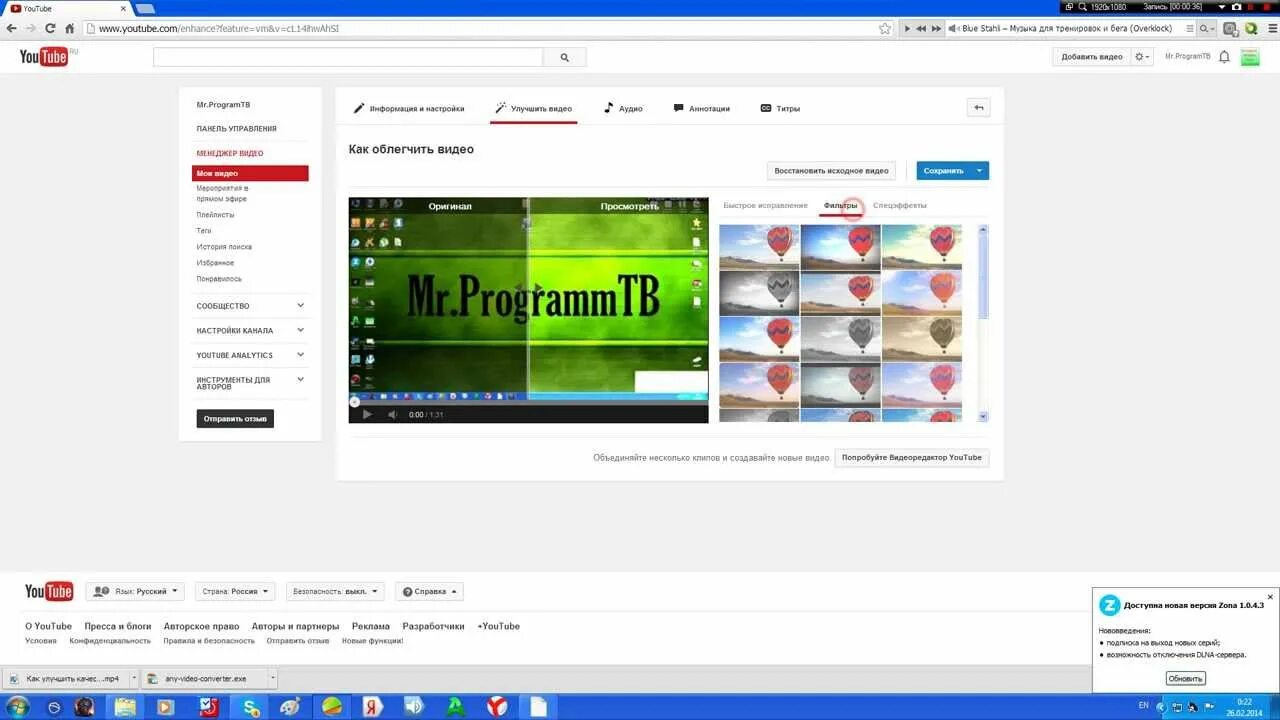1280x720 pixels.
Task: Open the settings gear menu in header
Action: (1143, 57)
